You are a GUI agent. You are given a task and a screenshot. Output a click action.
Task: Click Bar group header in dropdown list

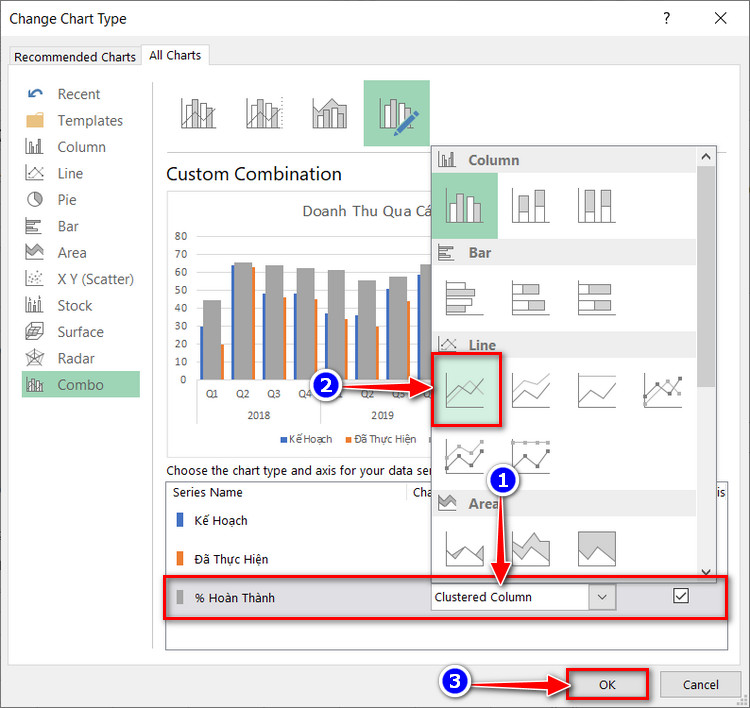(x=564, y=253)
